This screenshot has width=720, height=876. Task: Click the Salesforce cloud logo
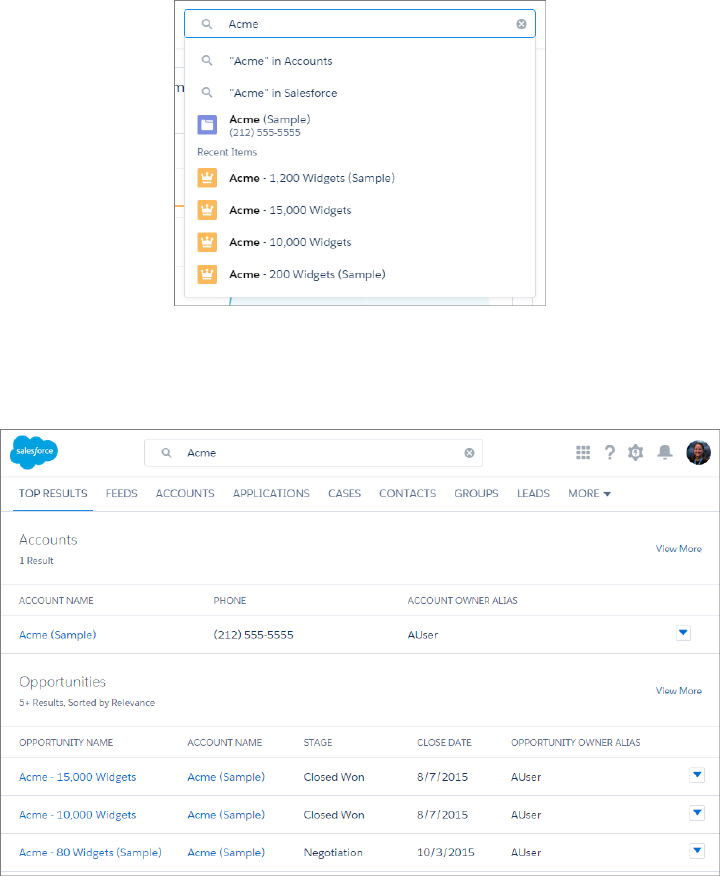(34, 451)
